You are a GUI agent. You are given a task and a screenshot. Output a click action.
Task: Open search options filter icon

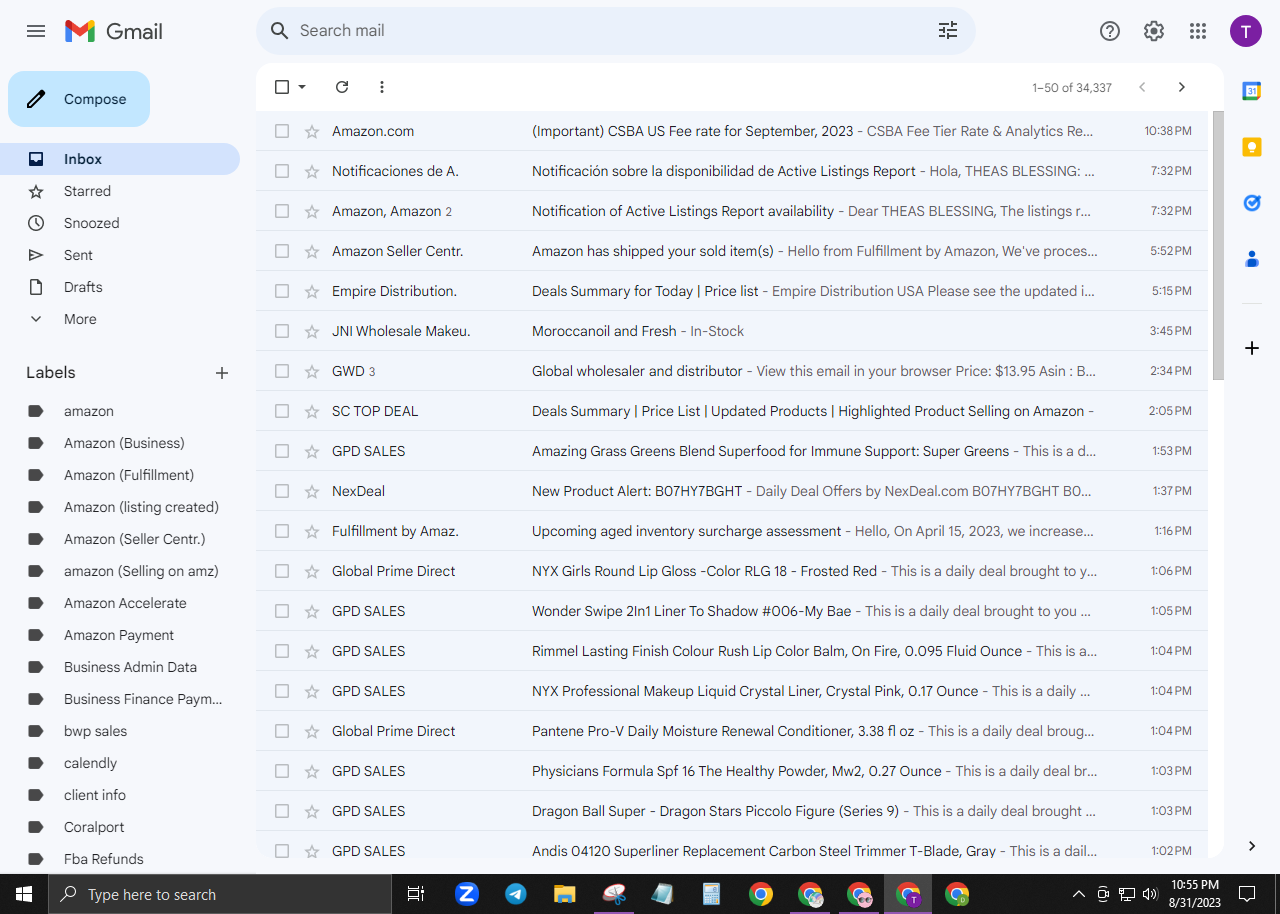click(x=948, y=30)
